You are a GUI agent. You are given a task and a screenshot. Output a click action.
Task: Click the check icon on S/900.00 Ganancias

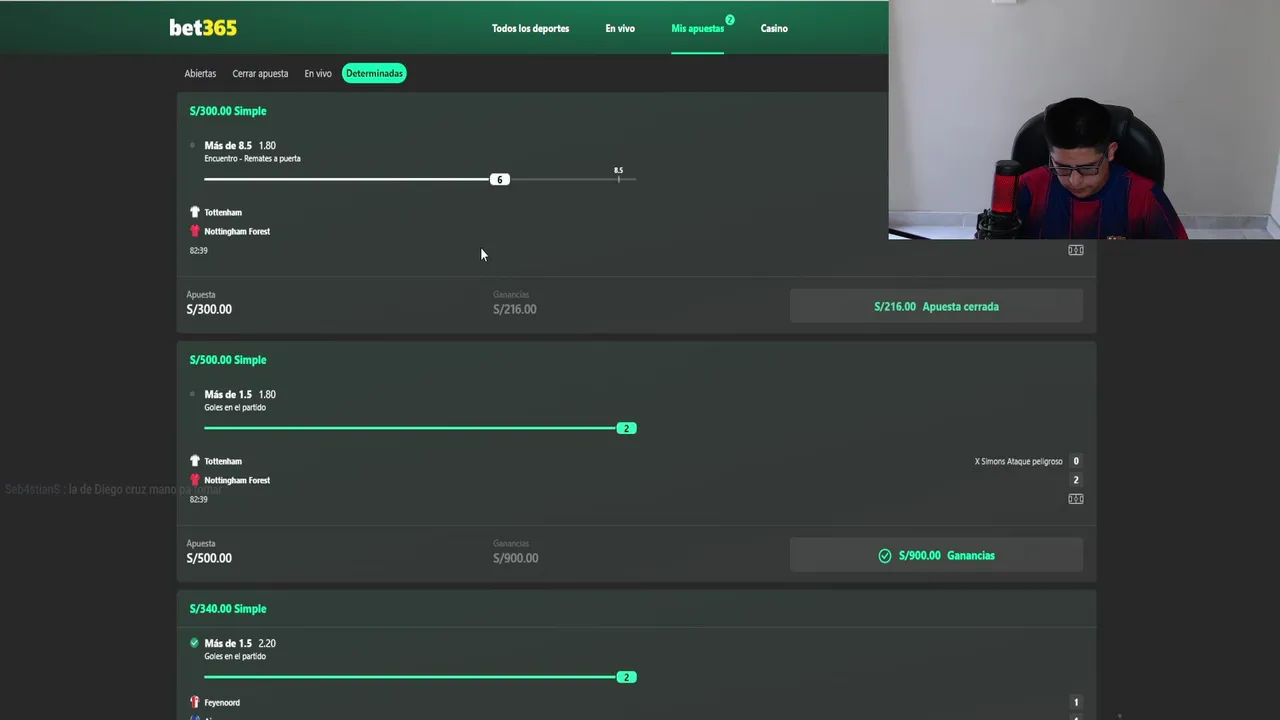[885, 556]
